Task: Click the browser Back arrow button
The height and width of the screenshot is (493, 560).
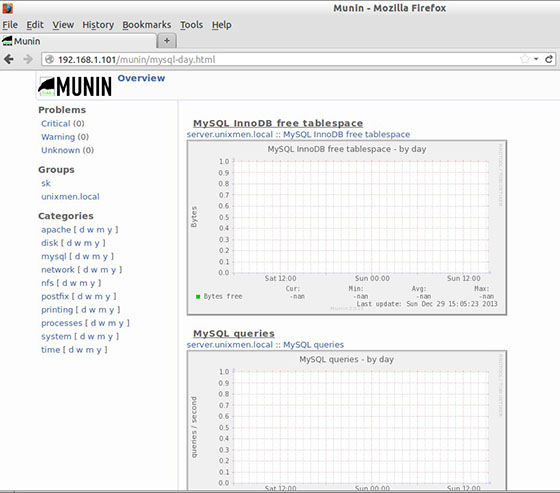Action: (9, 59)
